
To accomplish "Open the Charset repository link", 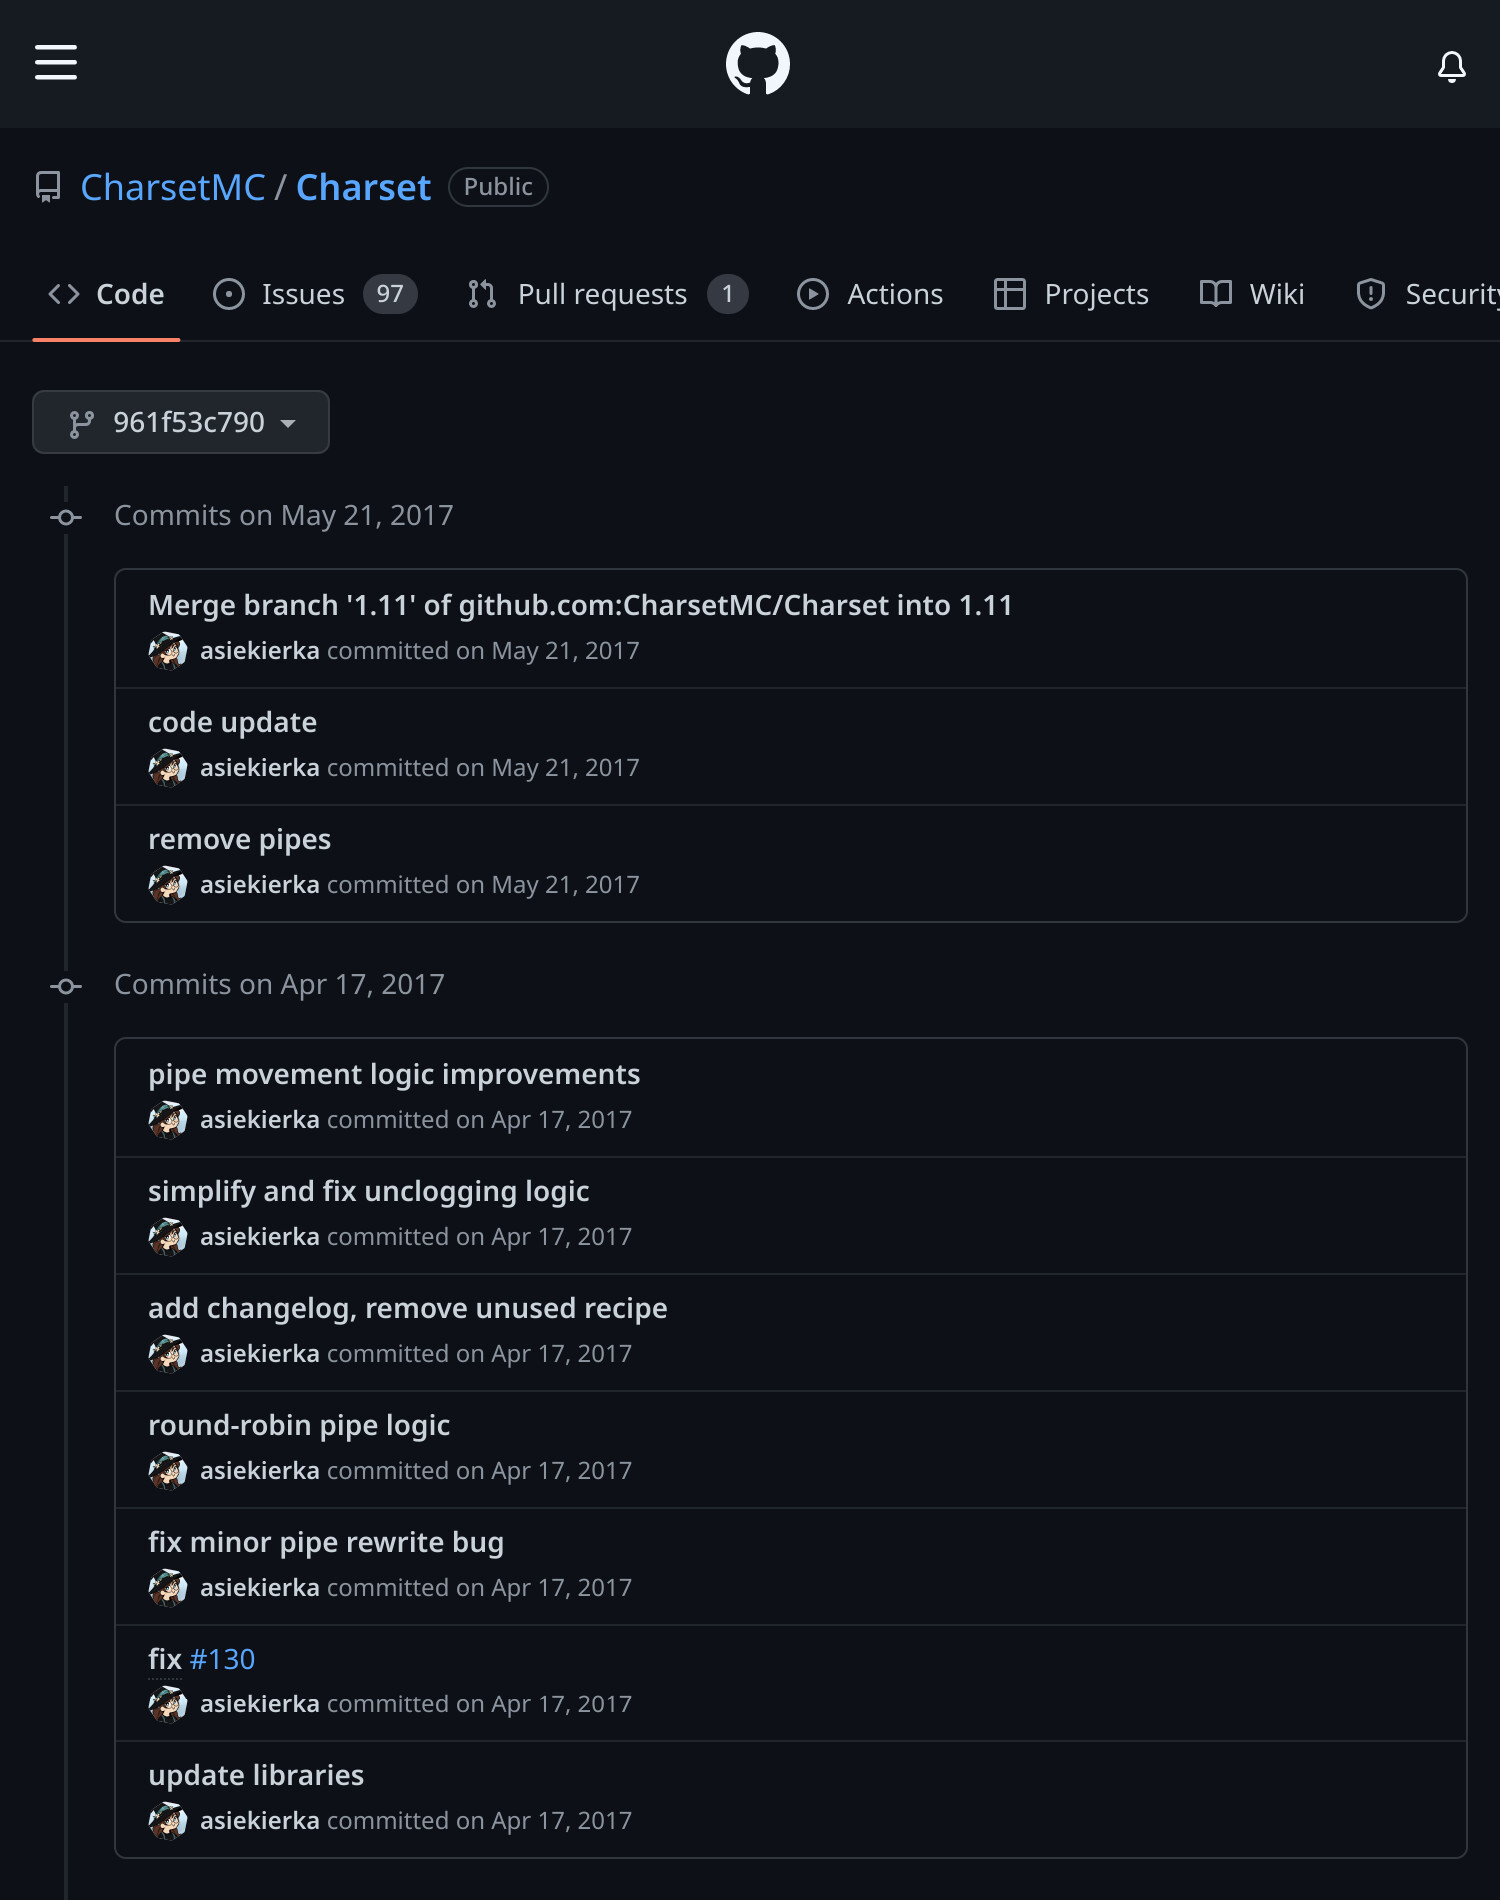I will pyautogui.click(x=363, y=187).
